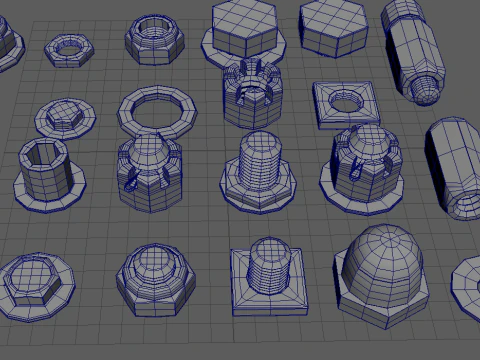The width and height of the screenshot is (480, 360).
Task: Pick the plain hex bolt head without washer
Action: coord(334,28)
